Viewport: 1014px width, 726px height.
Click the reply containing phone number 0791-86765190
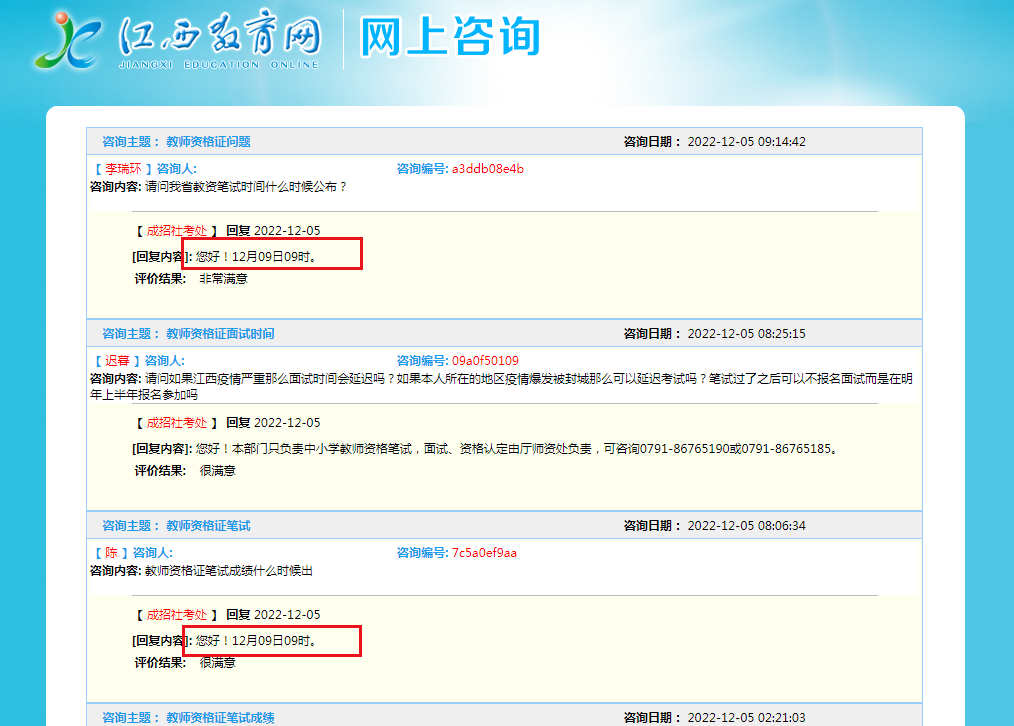[x=515, y=449]
